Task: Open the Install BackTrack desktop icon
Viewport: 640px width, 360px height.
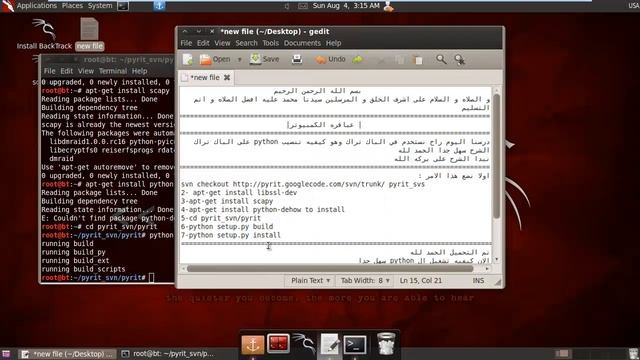Action: coord(44,34)
